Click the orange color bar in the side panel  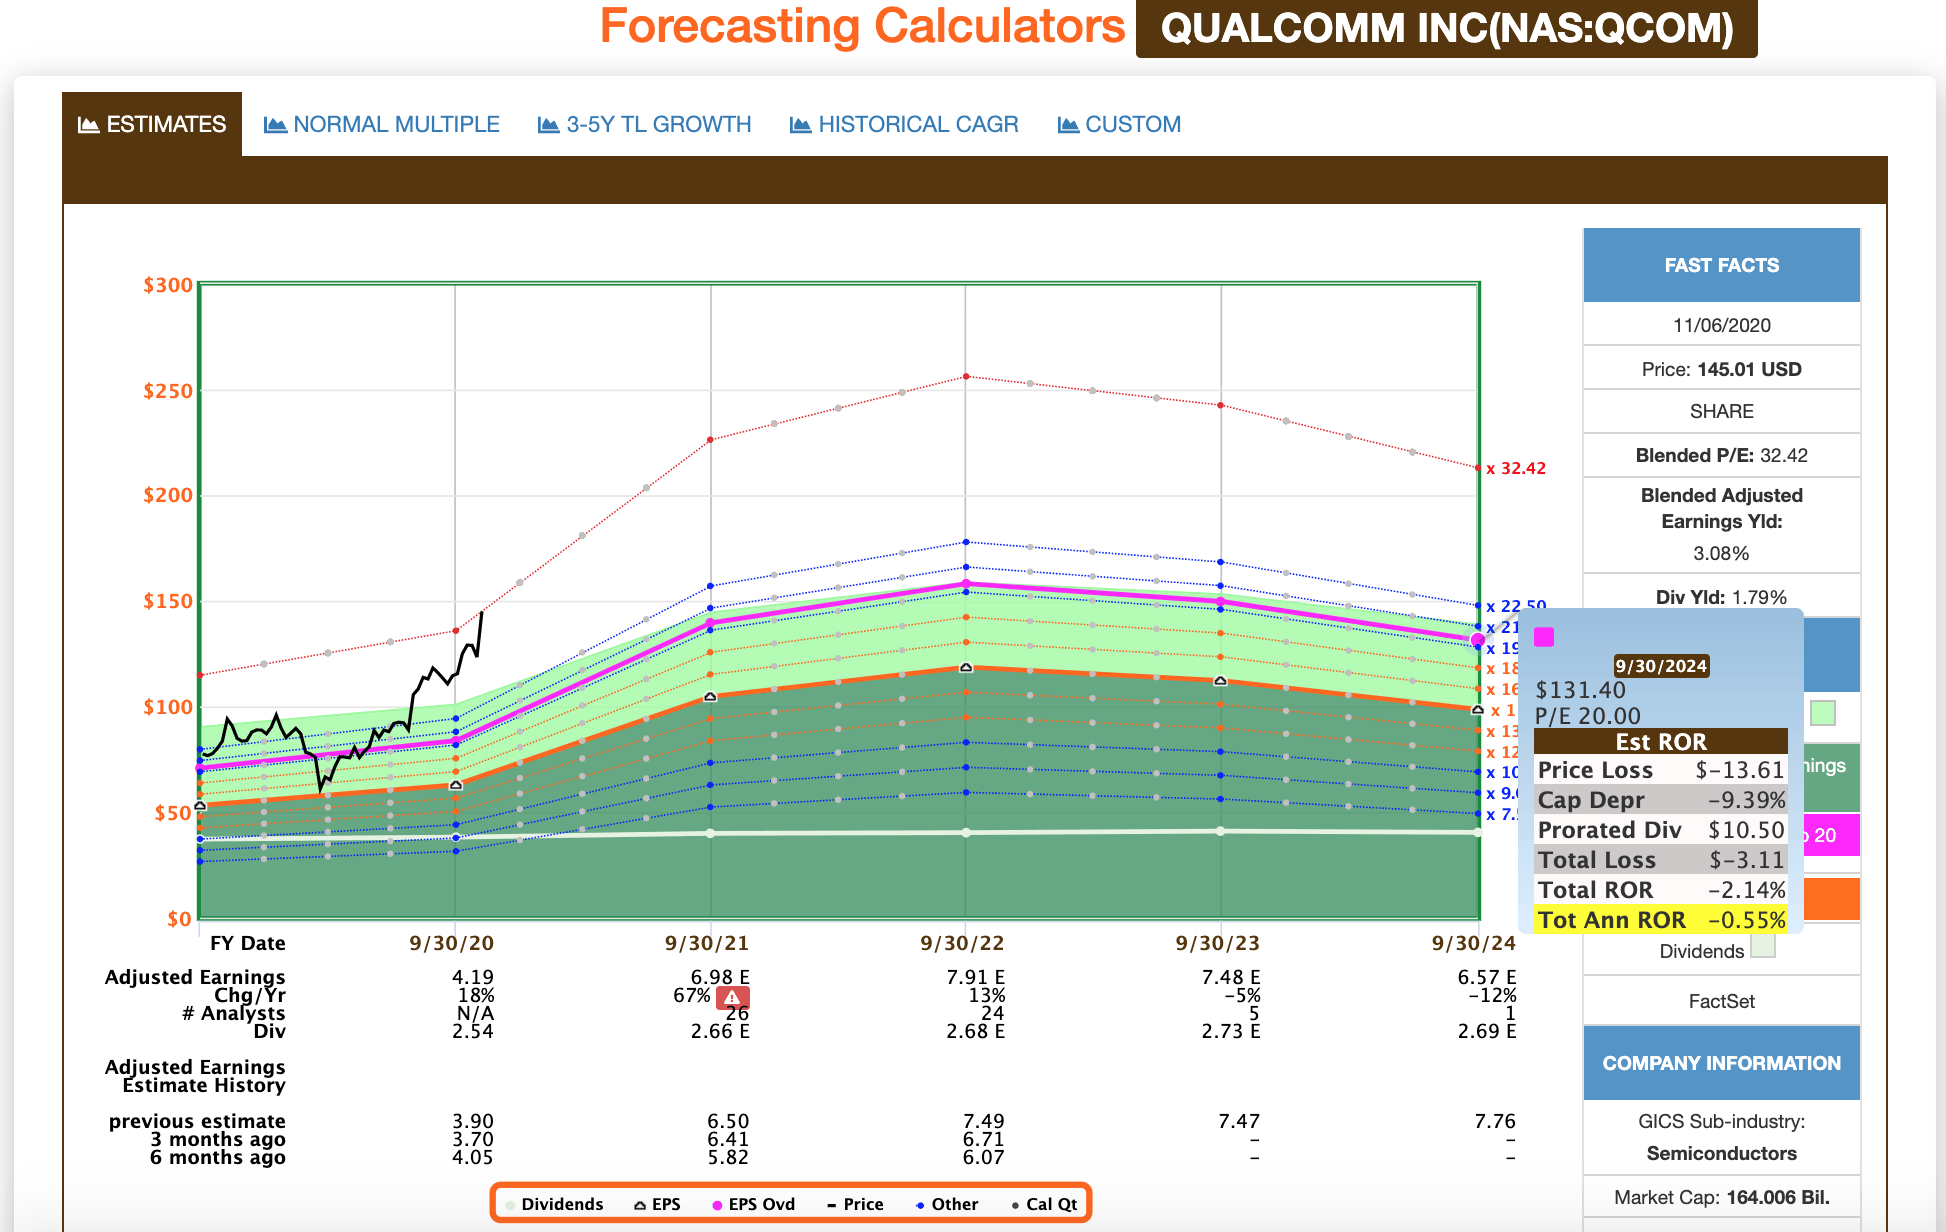tap(1832, 899)
